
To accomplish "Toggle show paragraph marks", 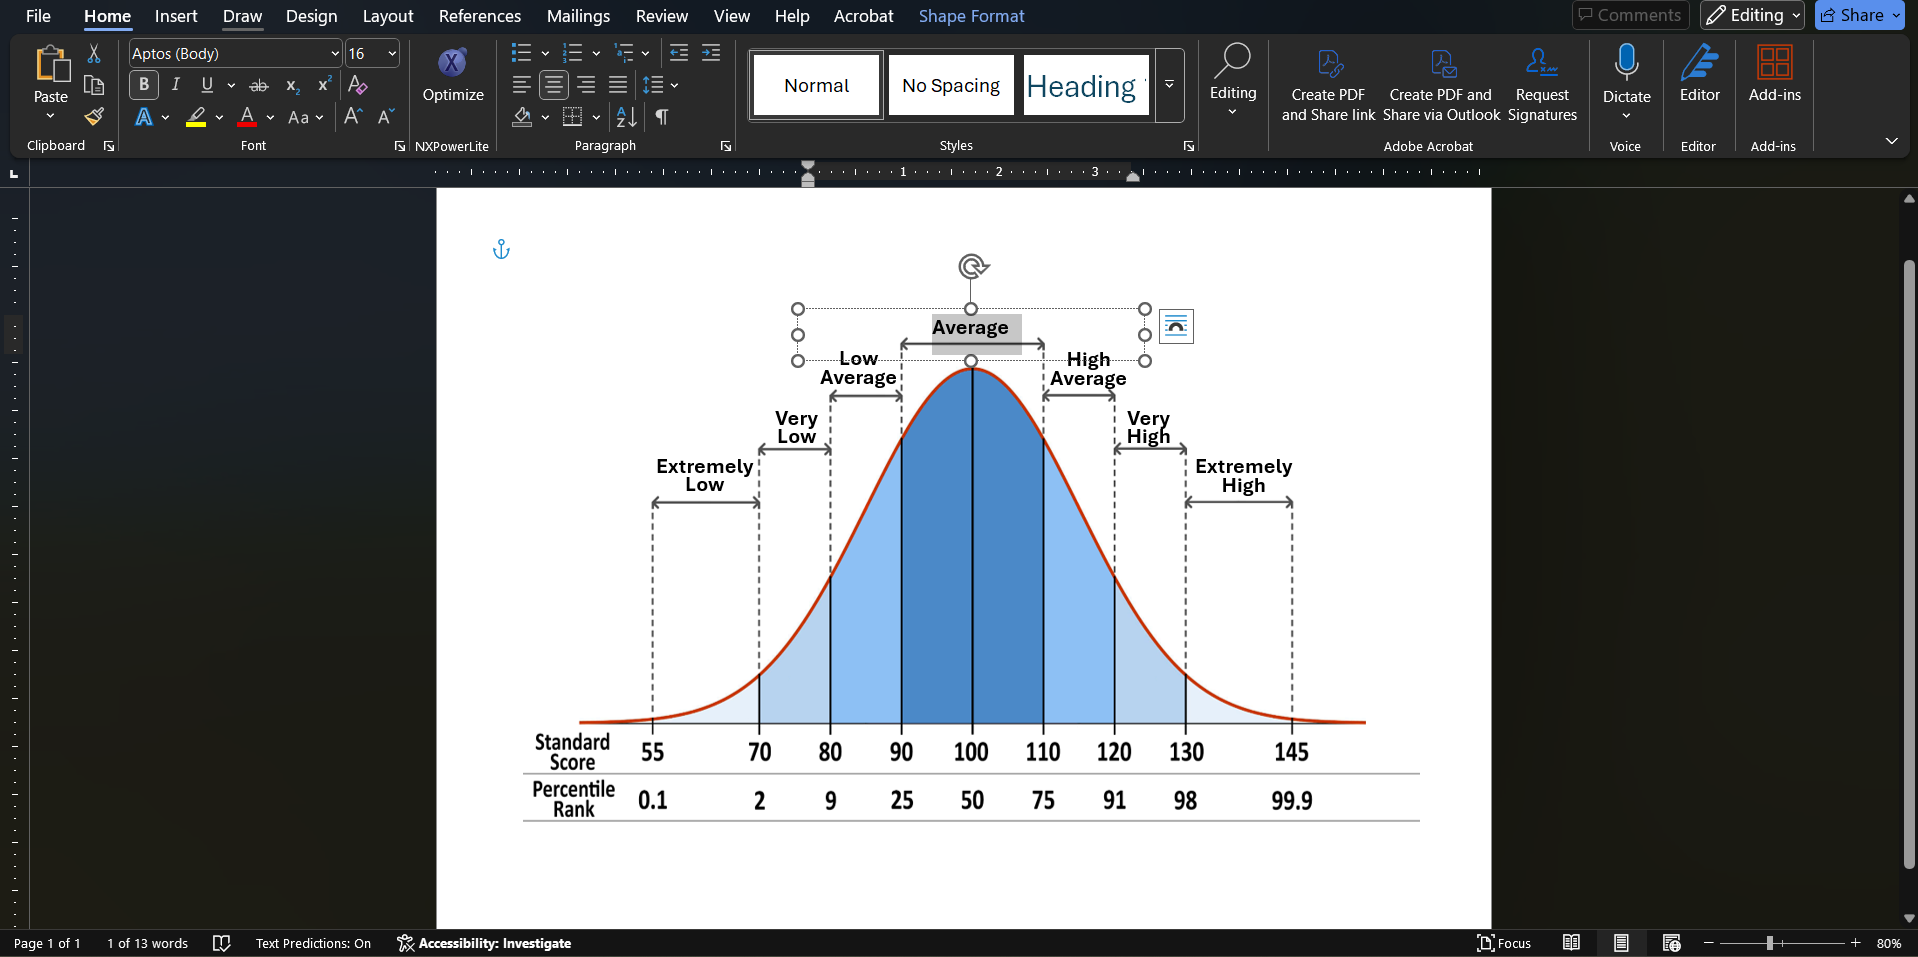I will click(661, 117).
